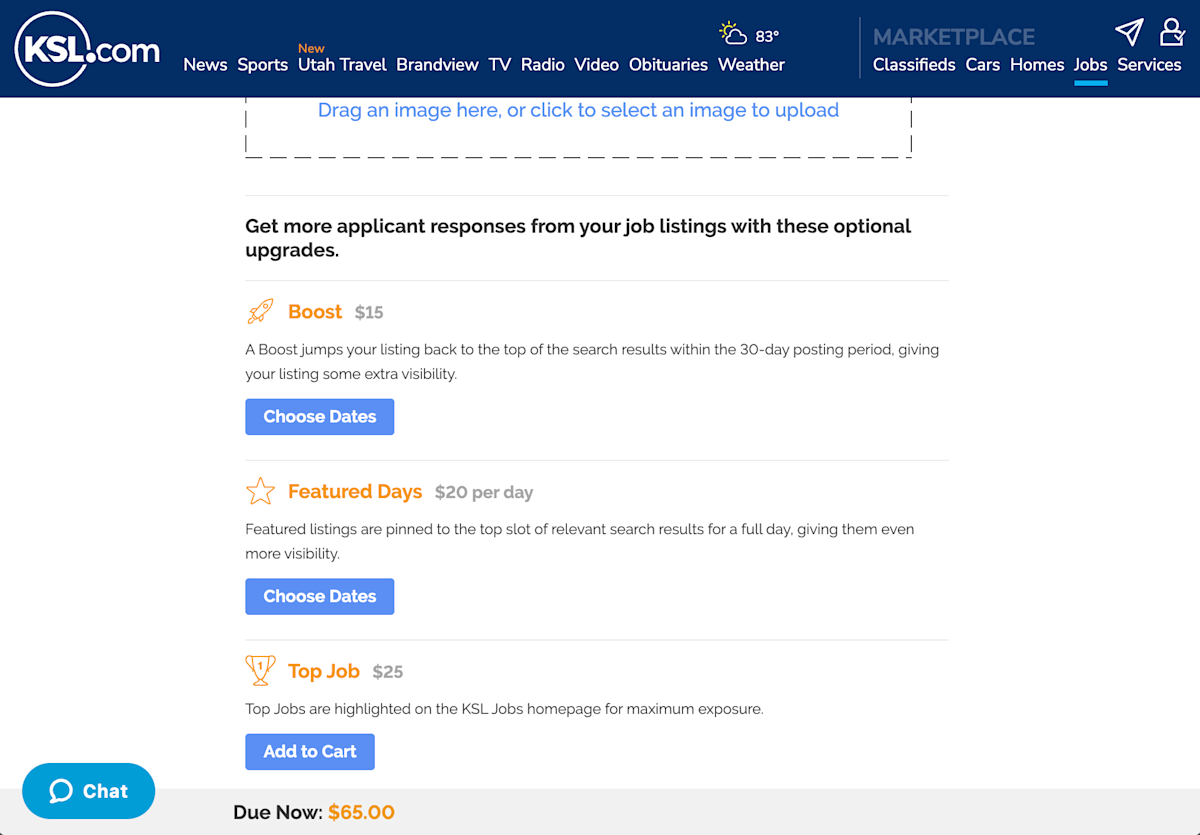Switch to the Classifieds marketplace tab
1200x835 pixels.
pos(914,65)
